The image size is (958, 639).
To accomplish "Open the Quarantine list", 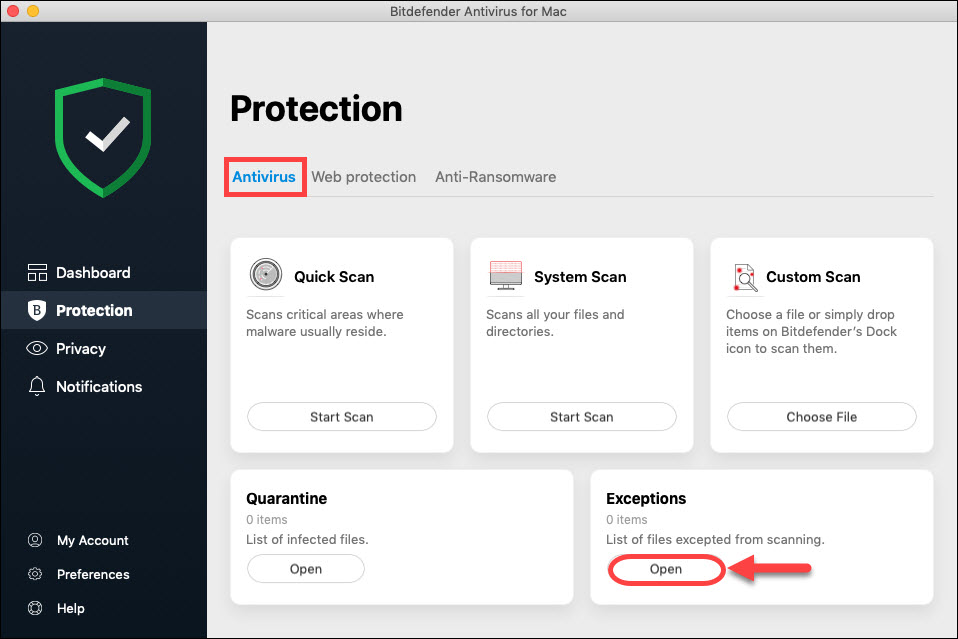I will (305, 568).
